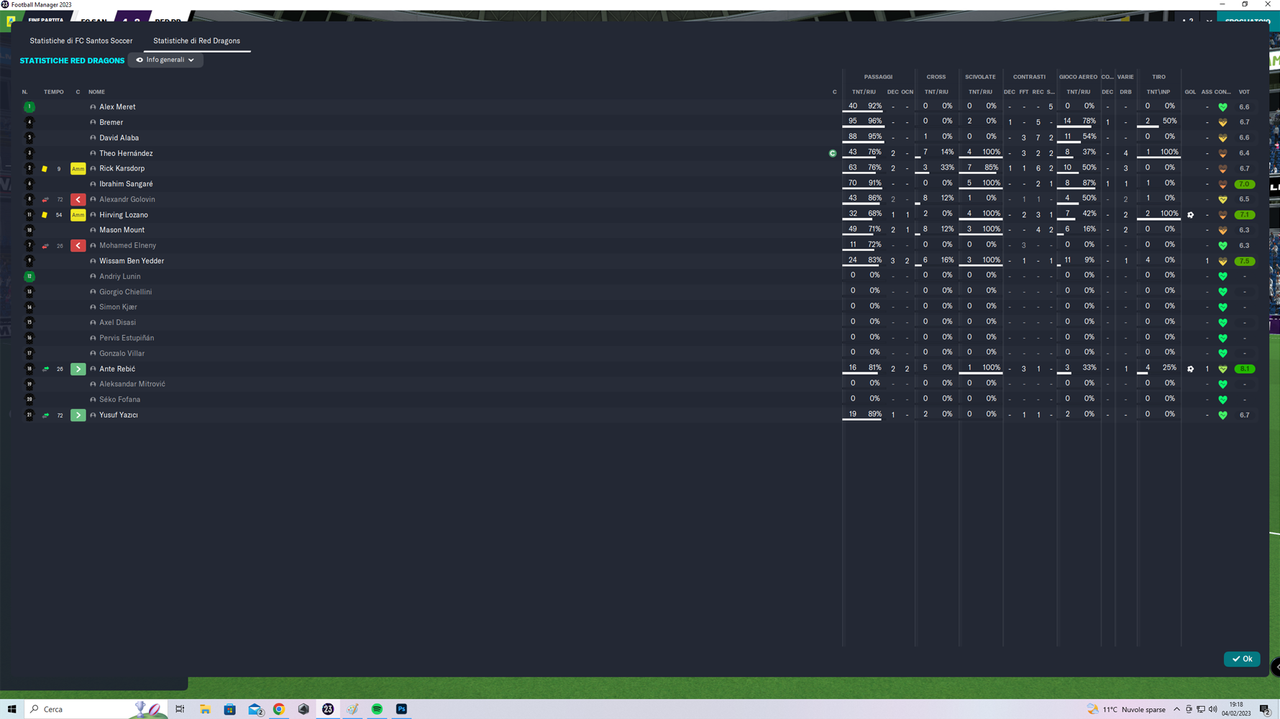
Task: Click the captain badge on Theo Hernández's row
Action: coord(832,153)
